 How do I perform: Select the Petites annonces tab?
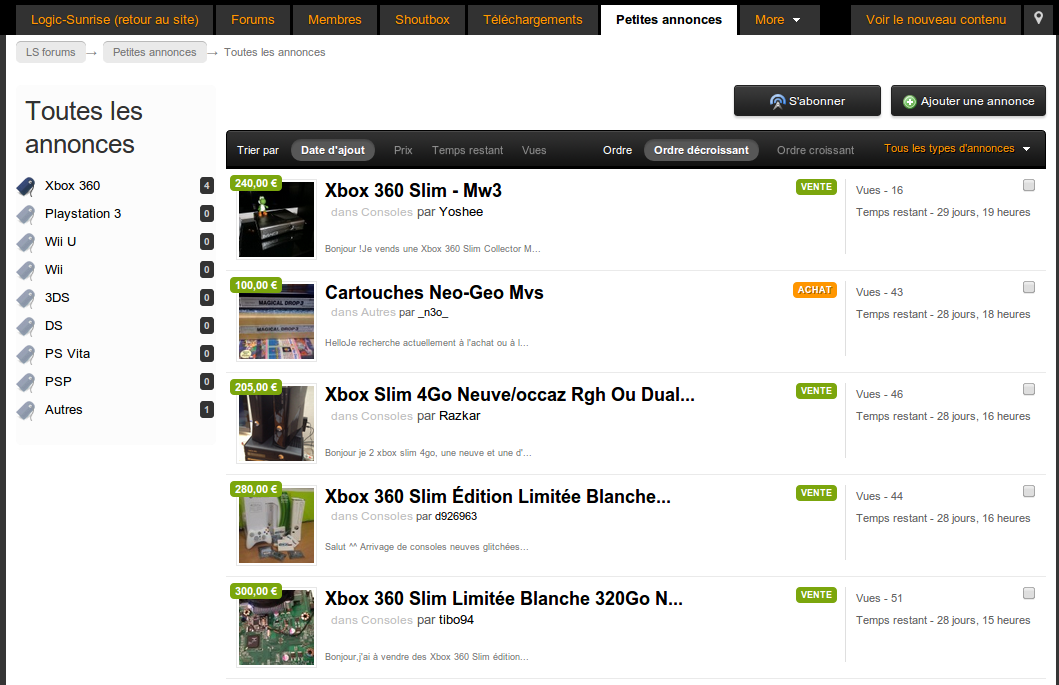[x=669, y=20]
